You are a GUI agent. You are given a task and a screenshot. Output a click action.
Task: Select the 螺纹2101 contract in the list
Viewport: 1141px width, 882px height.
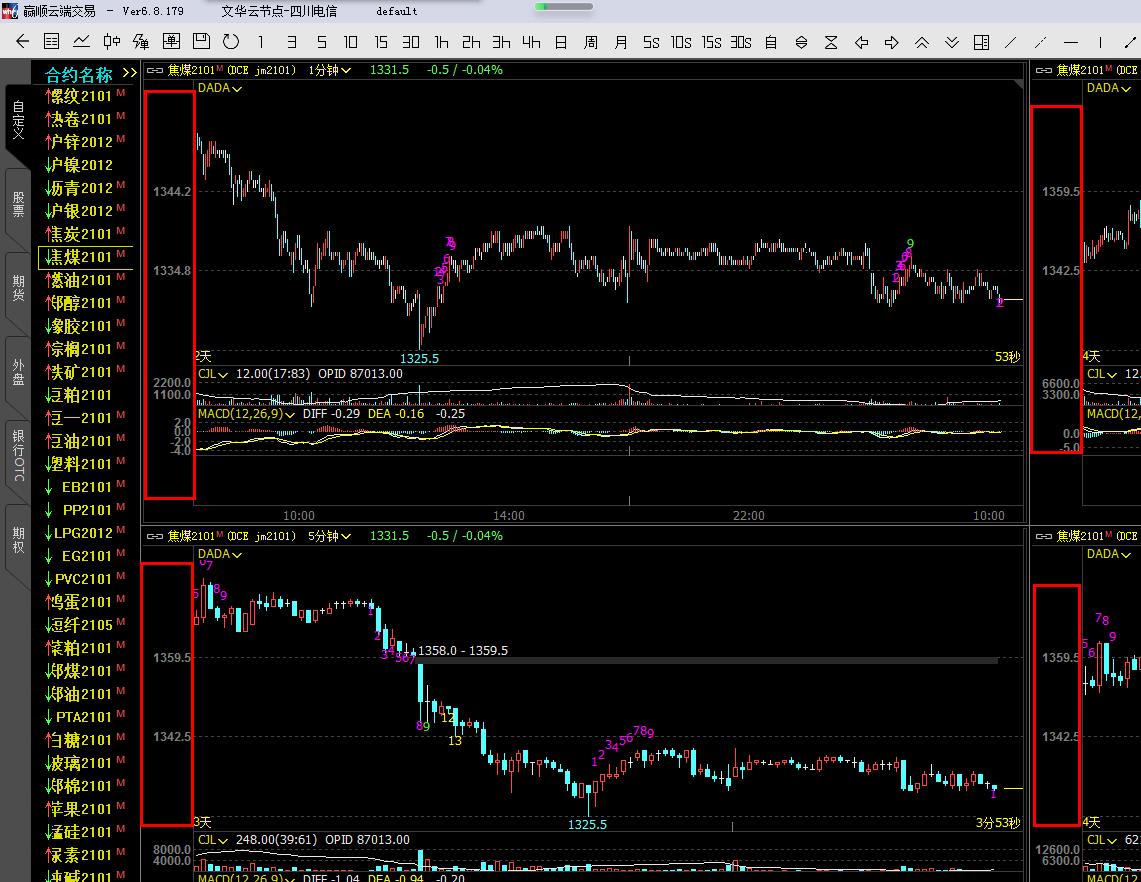(x=82, y=96)
